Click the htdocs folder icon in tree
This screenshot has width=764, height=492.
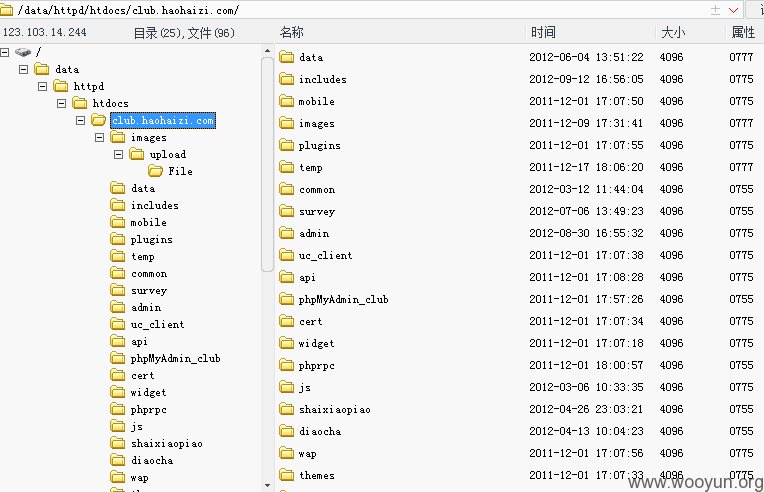coord(79,103)
